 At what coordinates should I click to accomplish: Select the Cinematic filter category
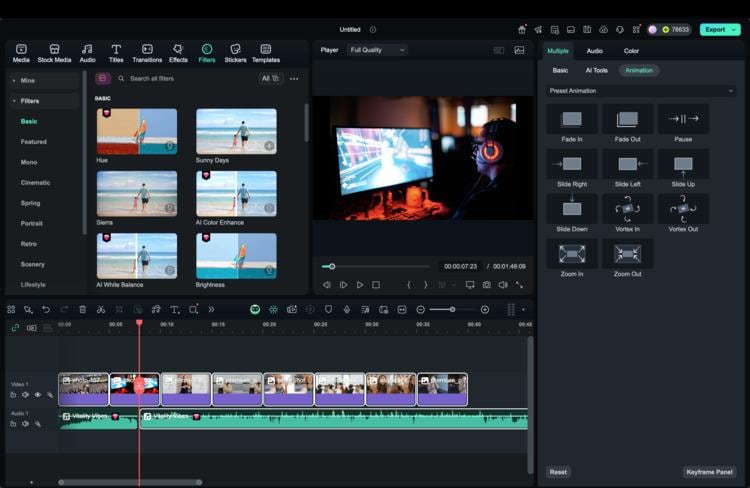point(35,183)
